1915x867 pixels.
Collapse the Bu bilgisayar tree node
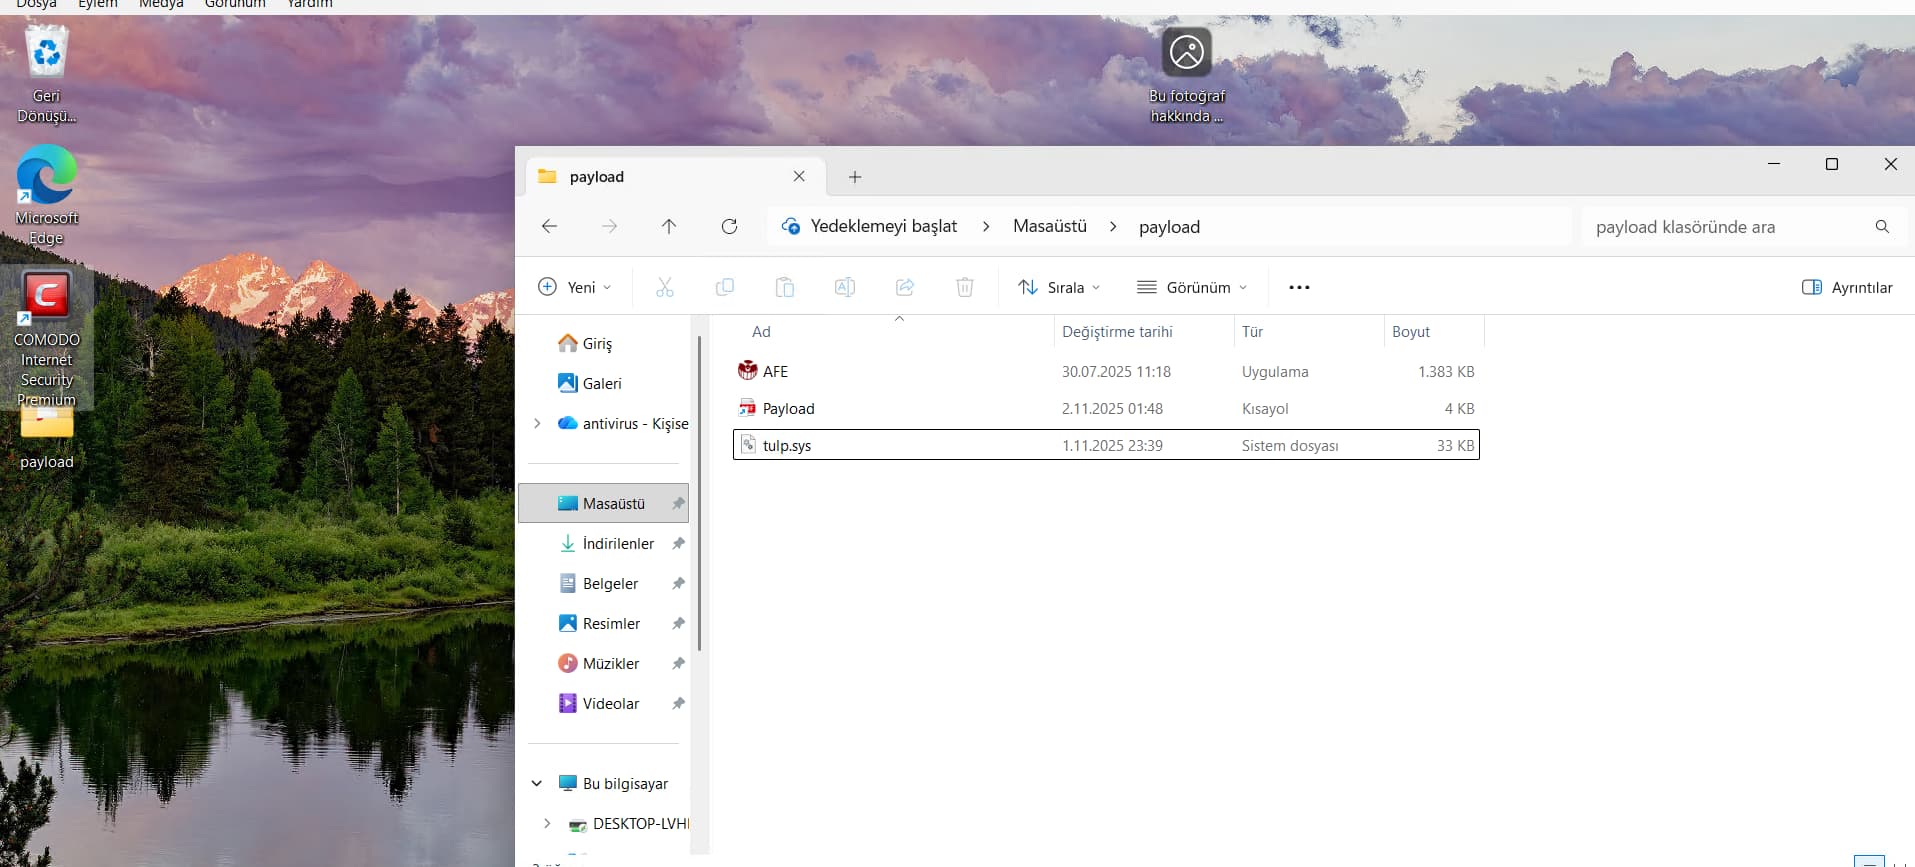[x=537, y=783]
